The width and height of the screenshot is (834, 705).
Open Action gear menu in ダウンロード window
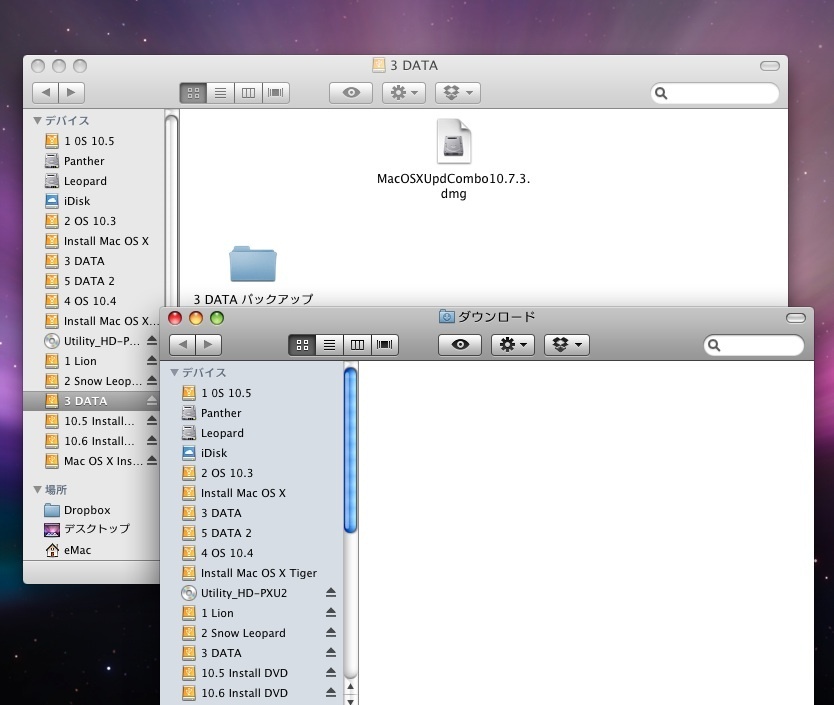point(513,345)
